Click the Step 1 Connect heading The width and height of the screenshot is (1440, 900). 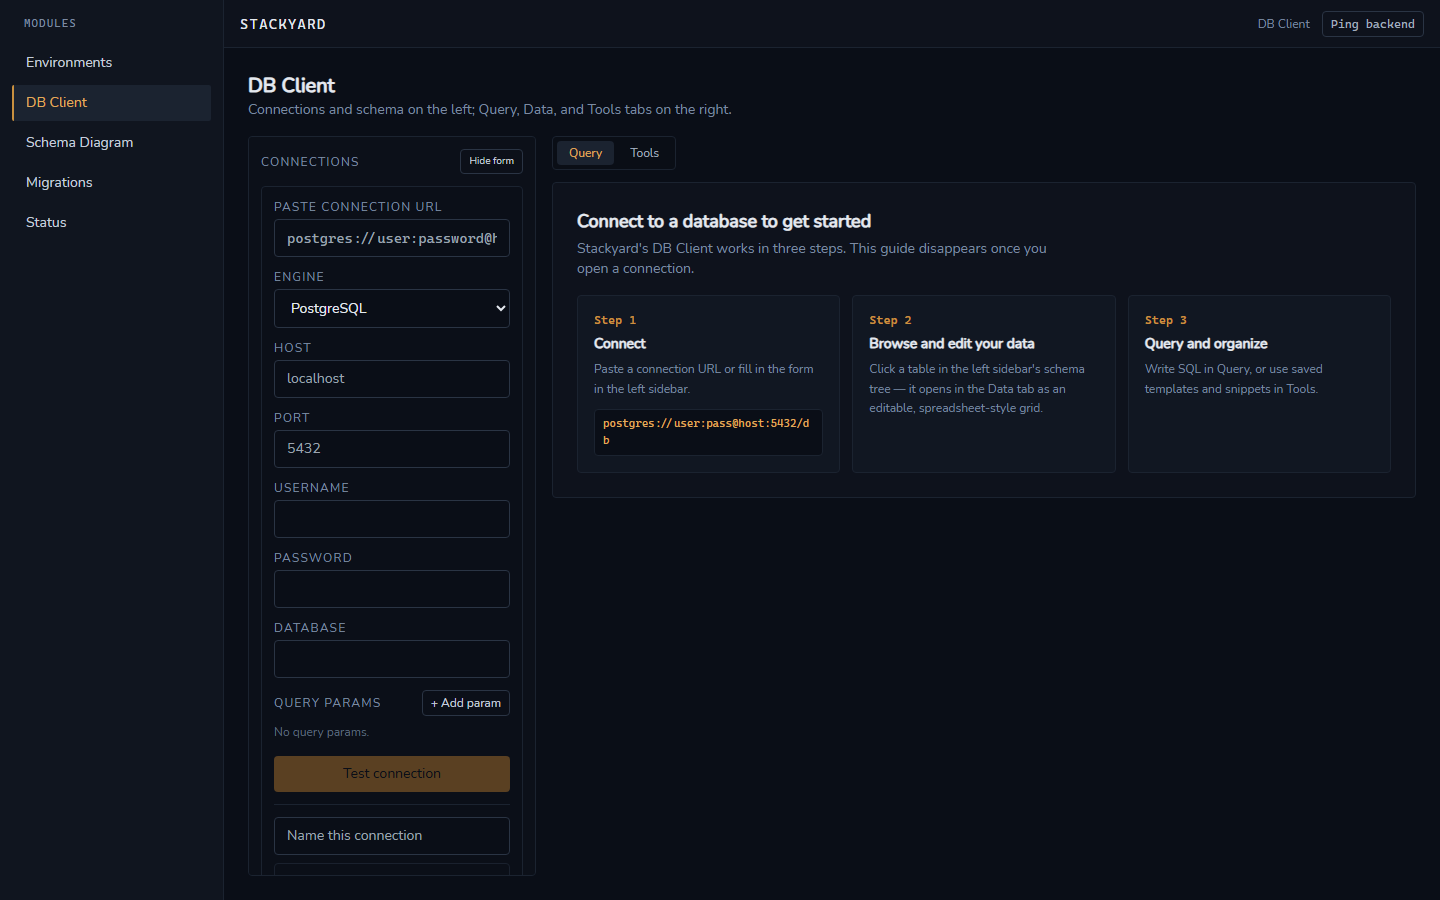click(x=620, y=344)
